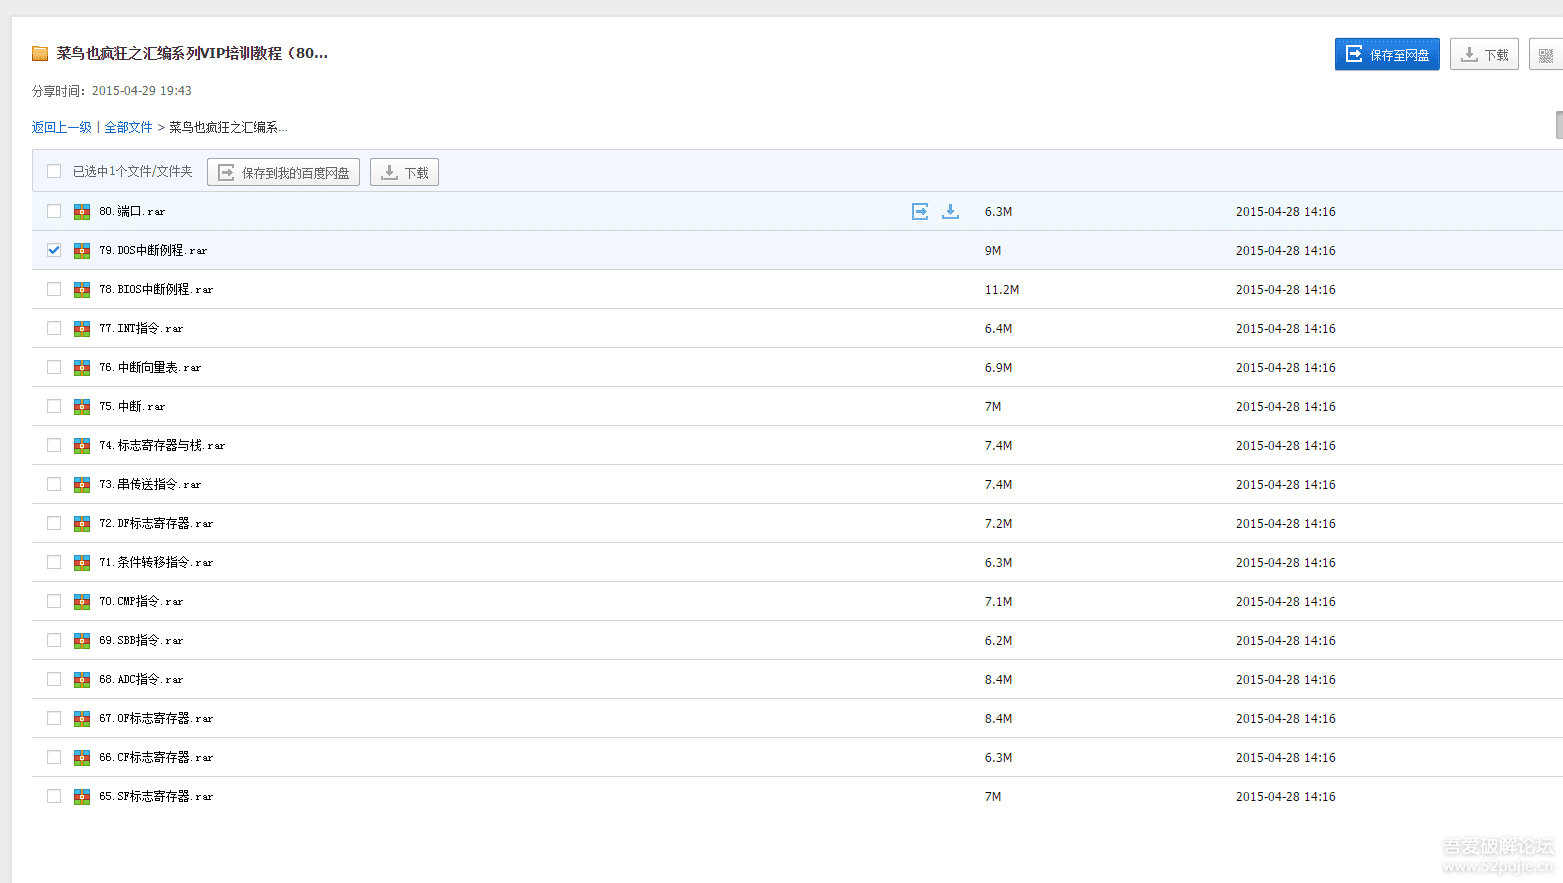
Task: Click the rar icon of 65.SF标志寄存器.rar
Action: click(x=82, y=797)
